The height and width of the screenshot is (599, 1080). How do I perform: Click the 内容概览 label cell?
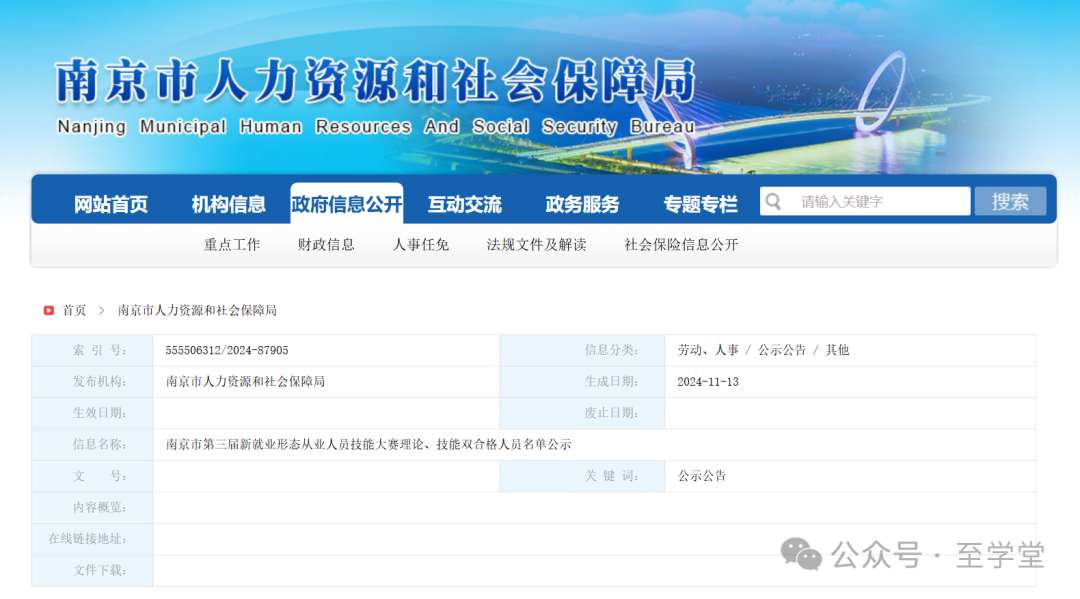(92, 507)
